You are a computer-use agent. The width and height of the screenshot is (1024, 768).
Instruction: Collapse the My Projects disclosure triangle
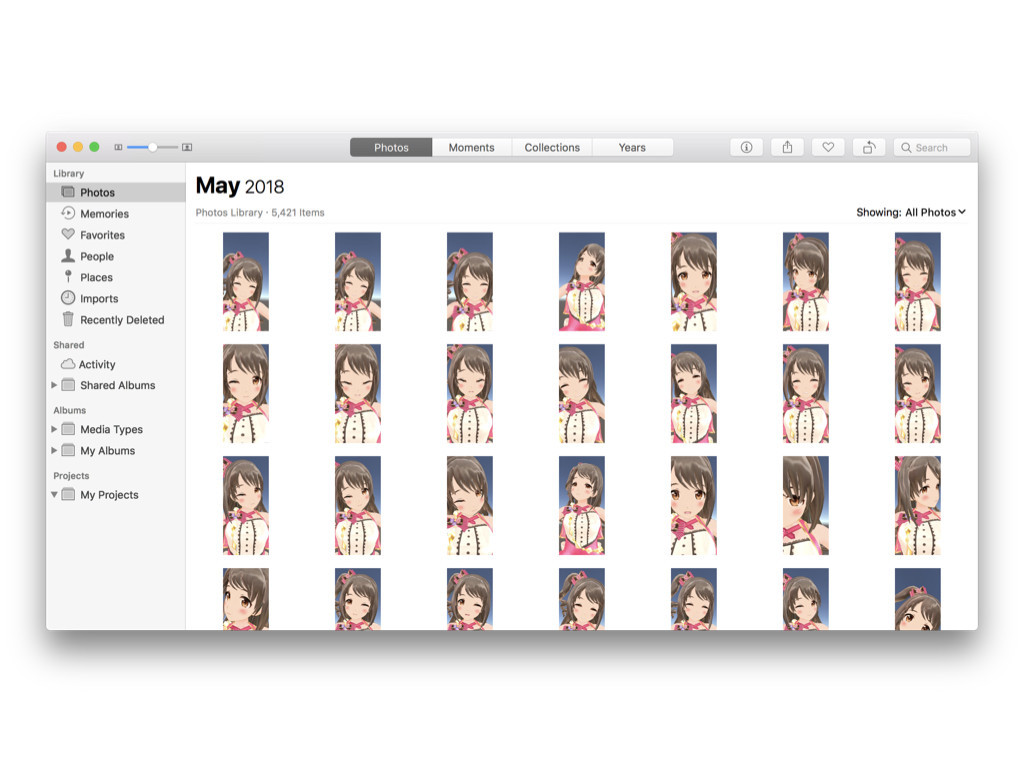tap(54, 494)
